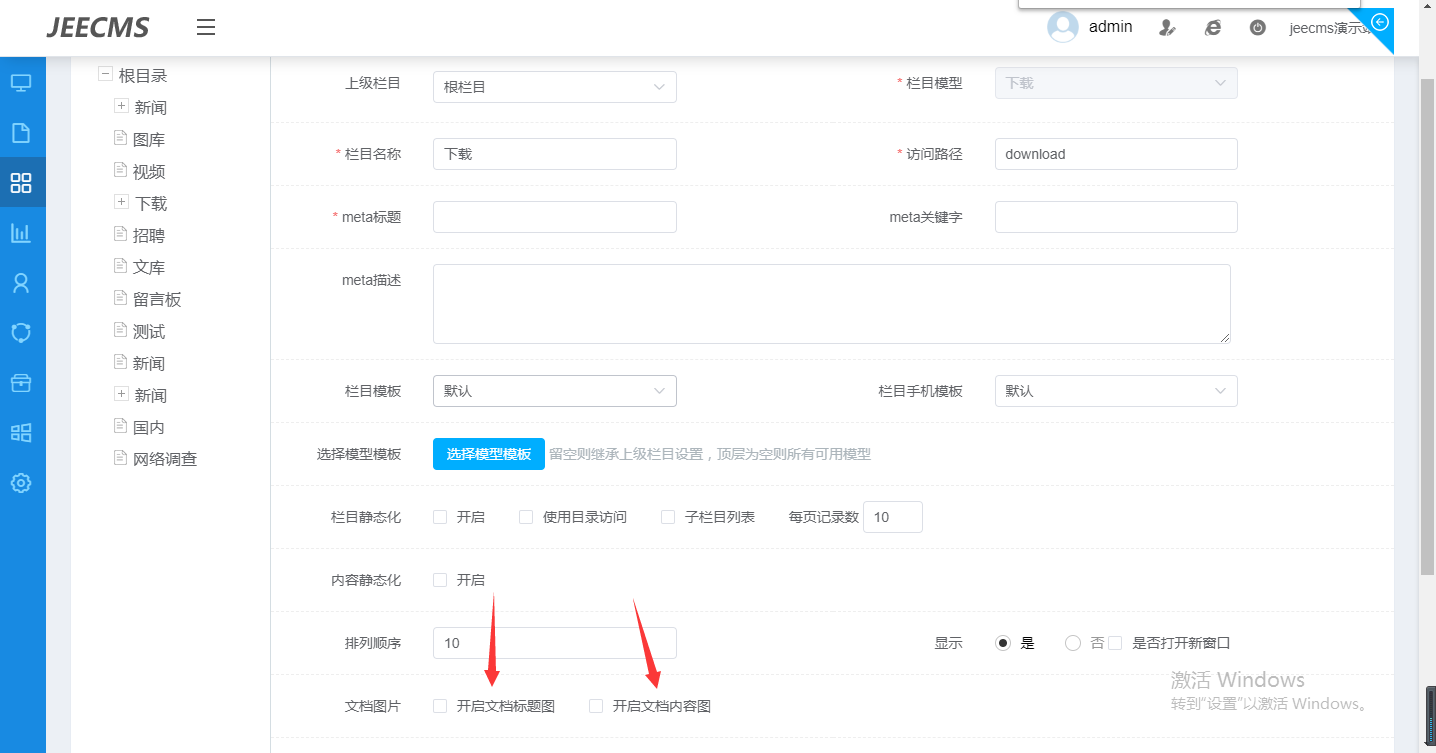Viewport: 1436px width, 753px height.
Task: Click the admin username link
Action: click(x=1110, y=27)
